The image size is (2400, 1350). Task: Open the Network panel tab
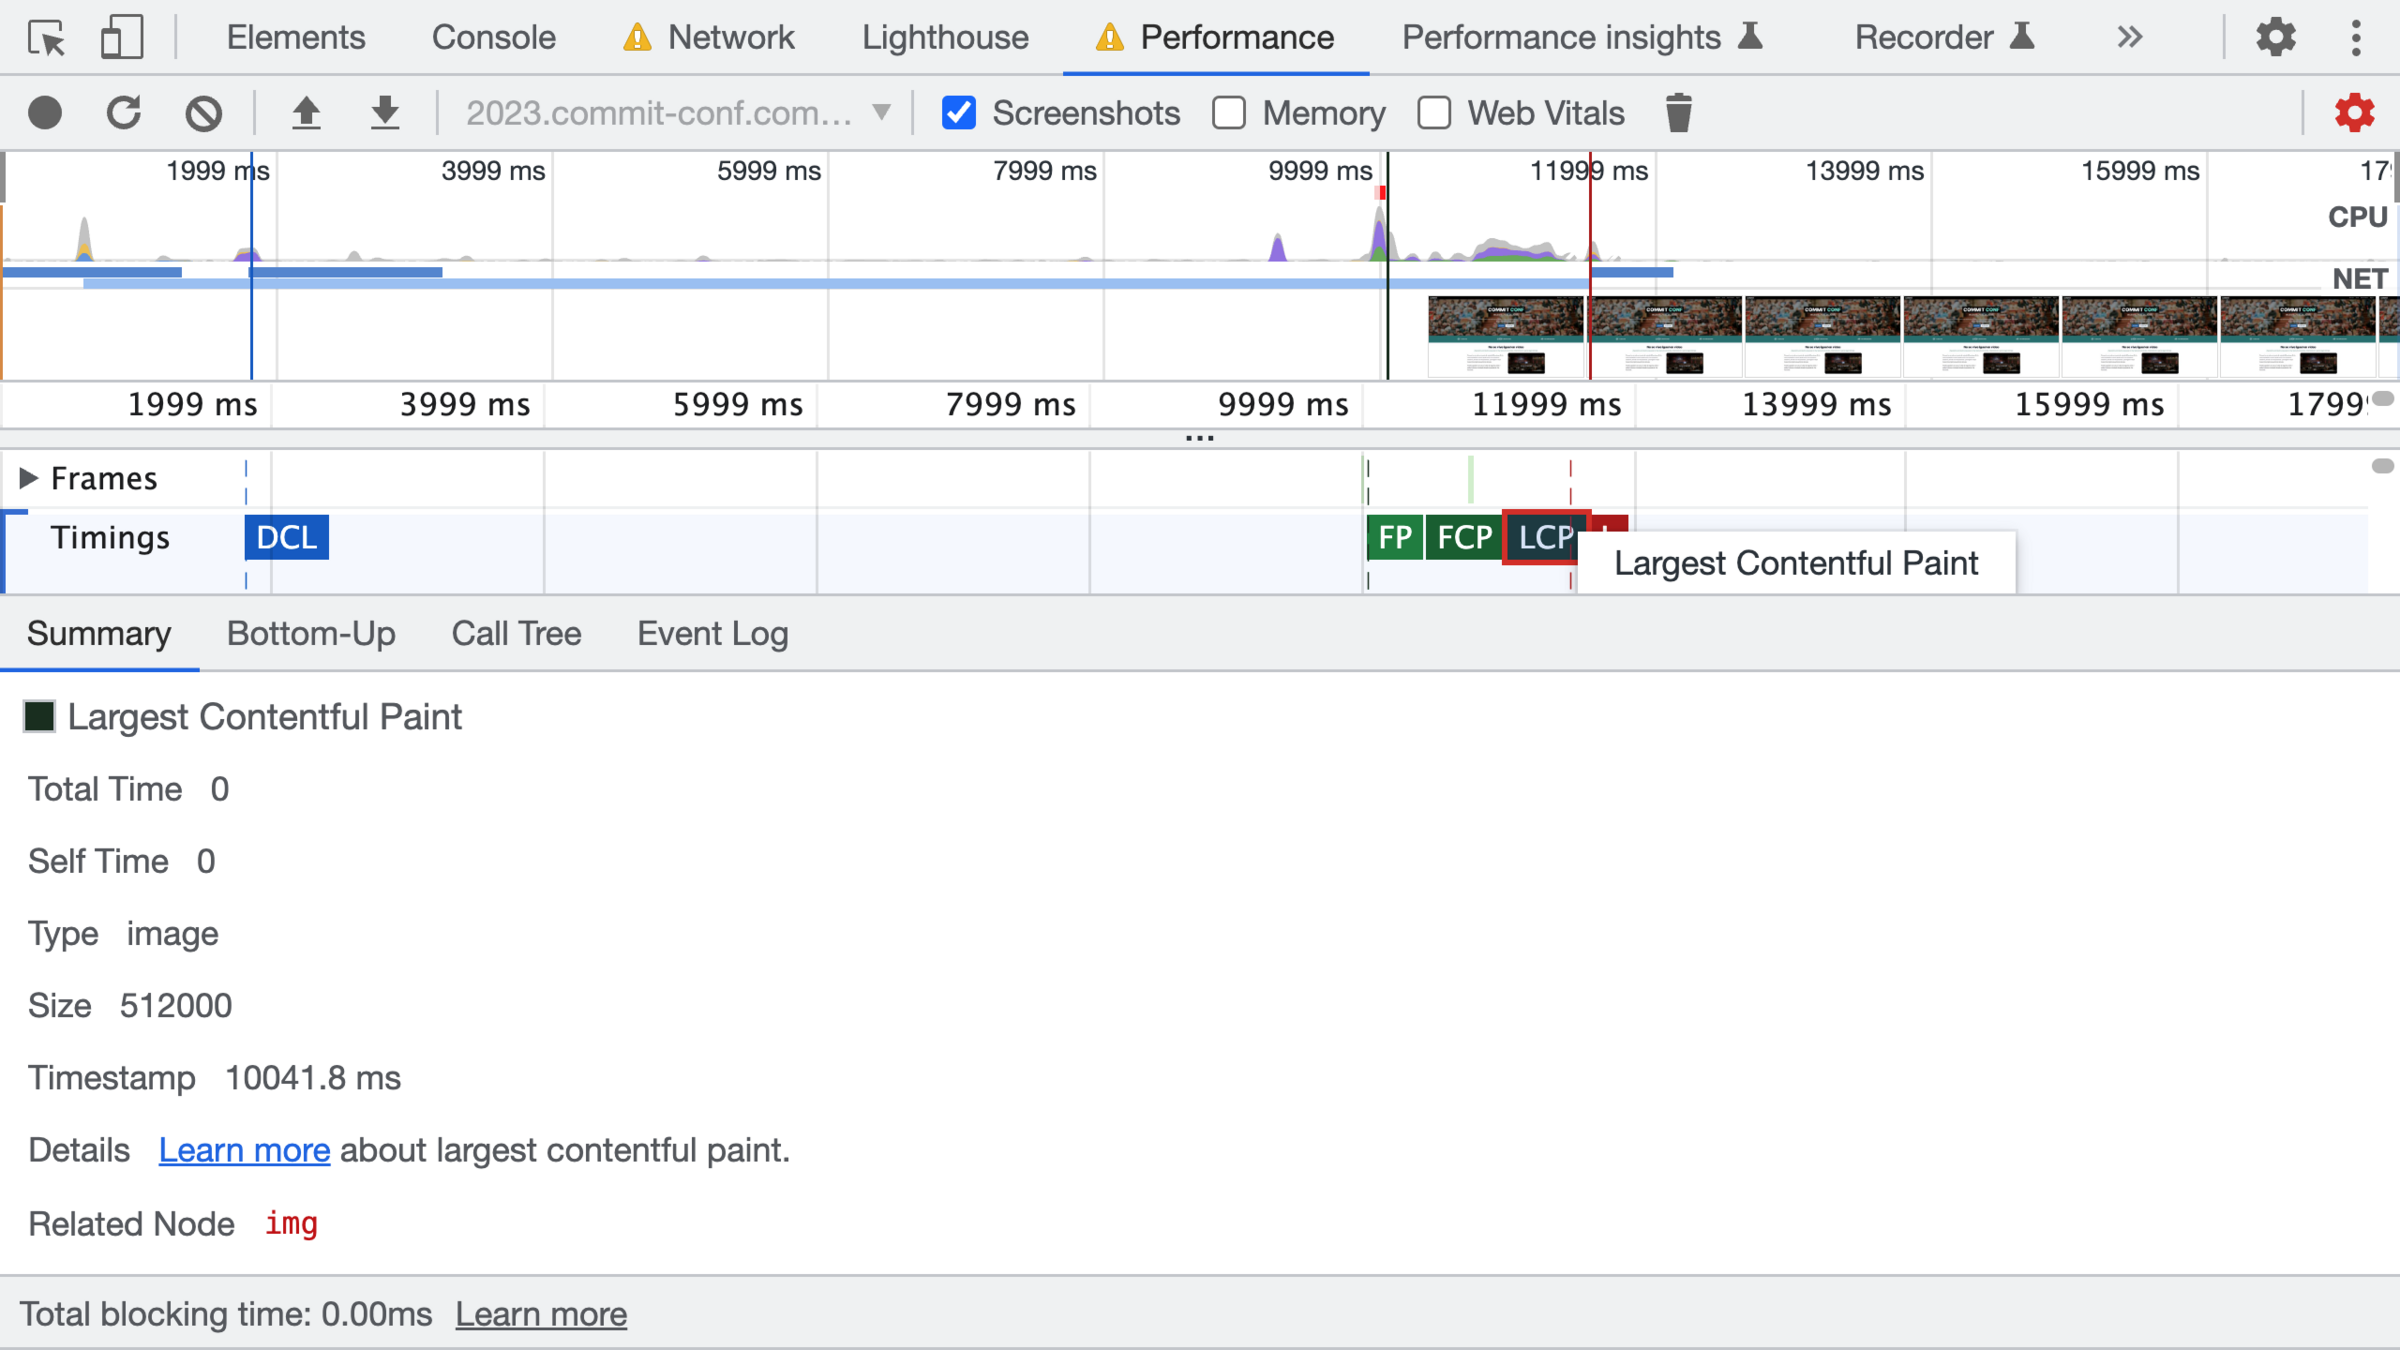click(x=730, y=38)
